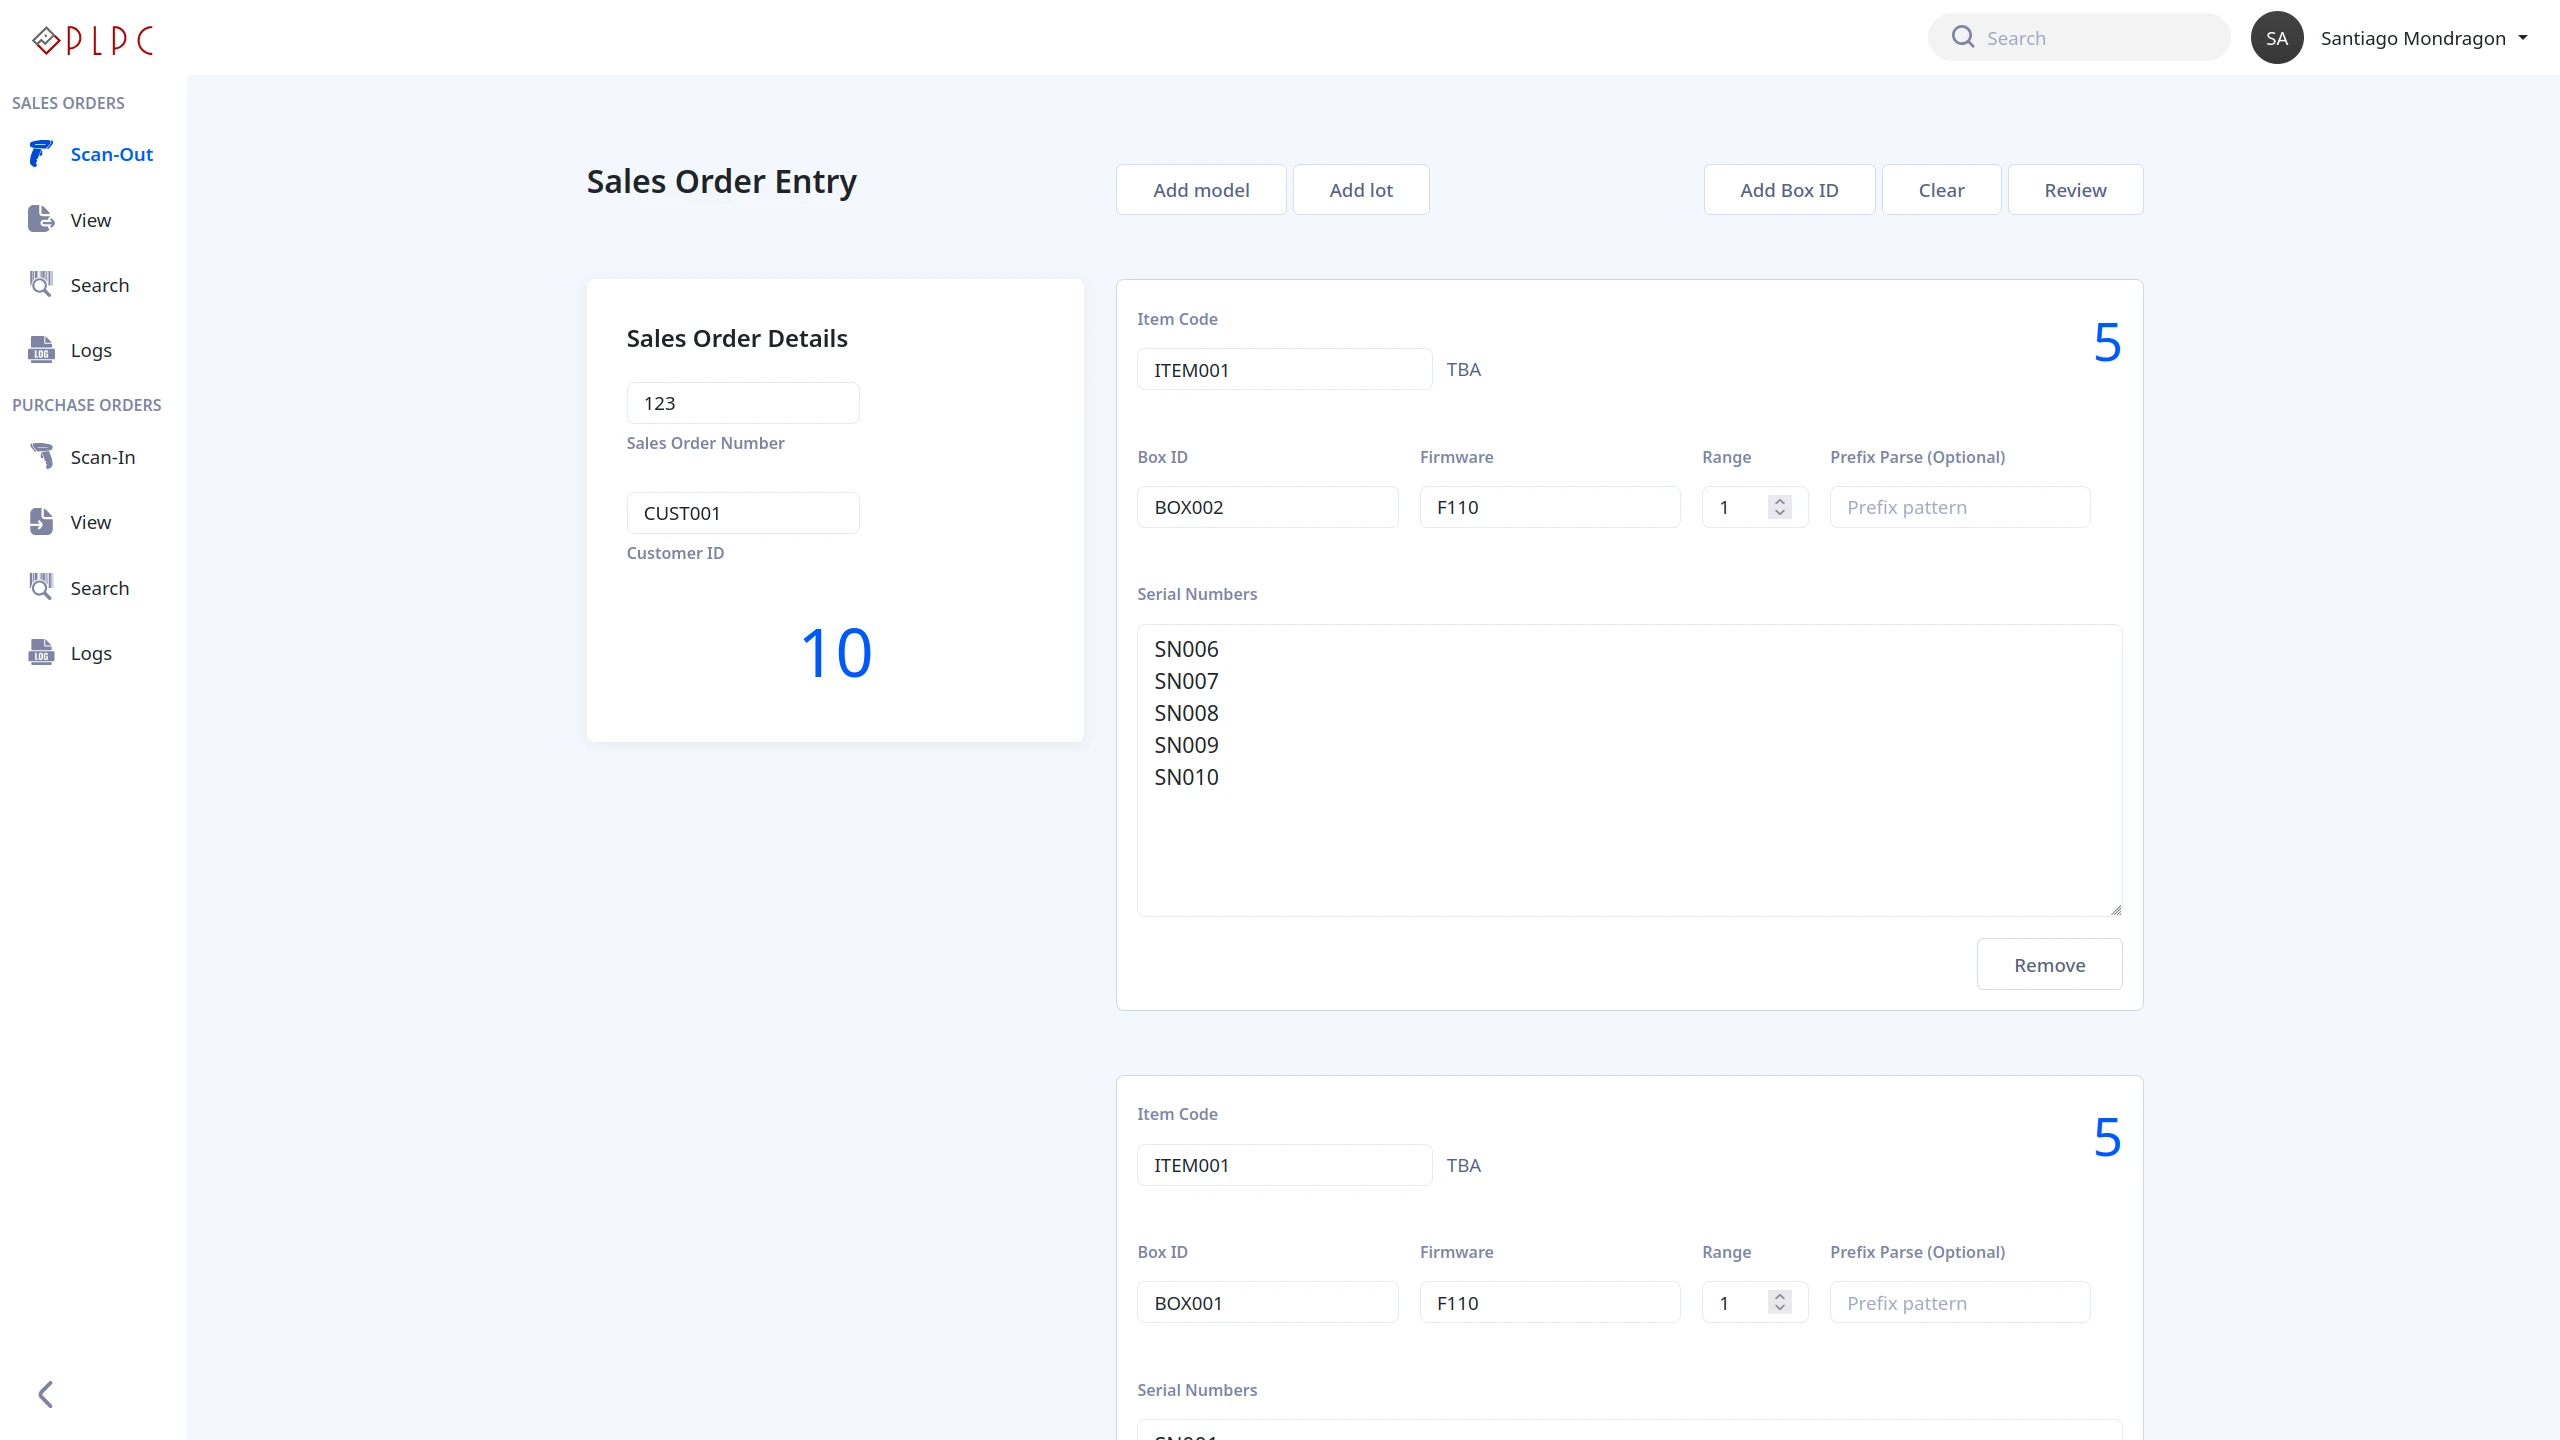Open Scan-In under Purchase Orders
This screenshot has width=2560, height=1440.
pos(103,457)
